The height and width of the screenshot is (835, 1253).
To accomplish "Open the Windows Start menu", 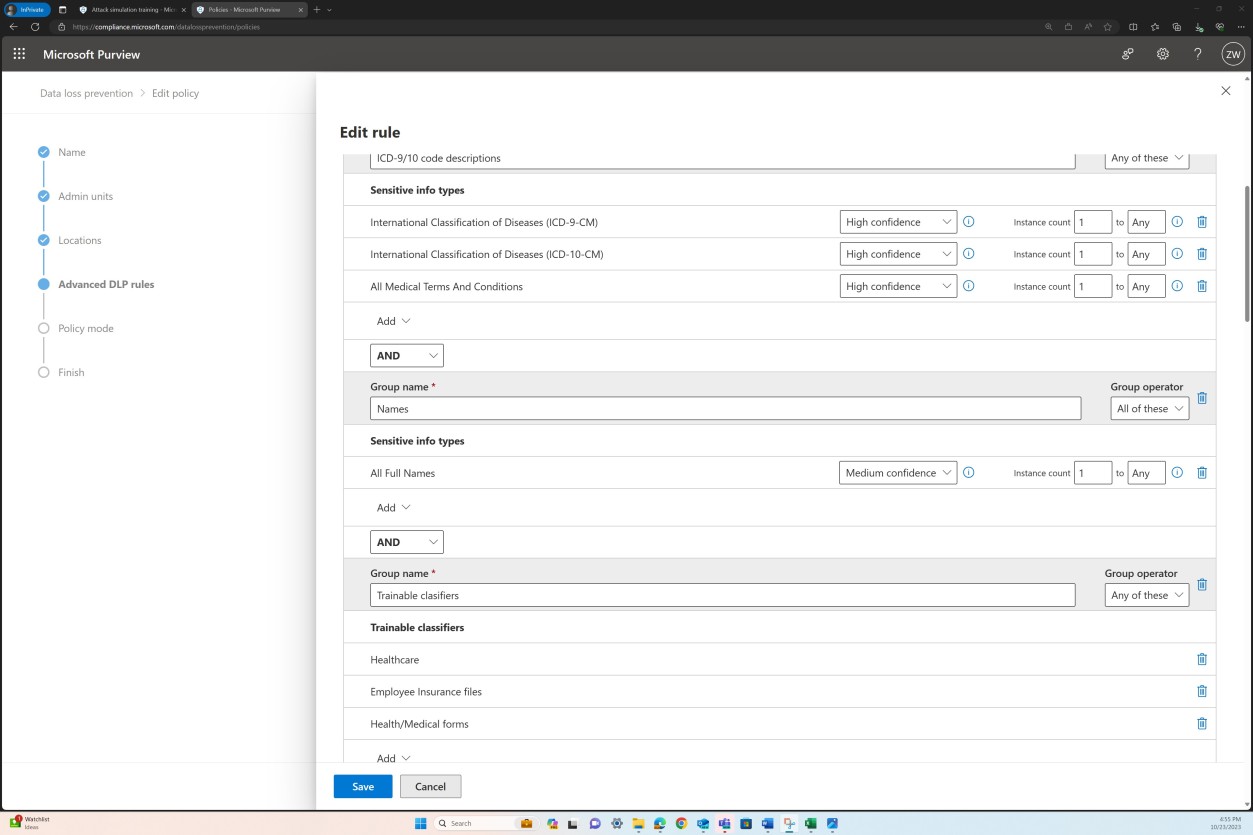I will 420,823.
